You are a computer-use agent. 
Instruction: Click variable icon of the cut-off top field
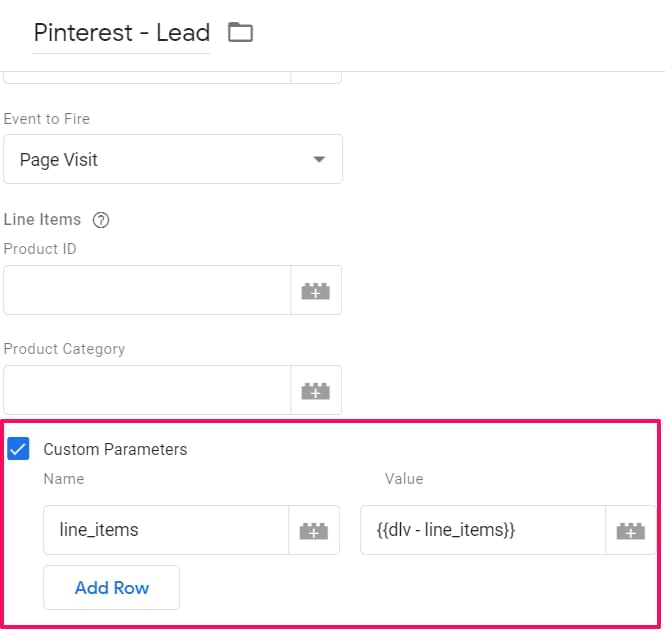316,77
